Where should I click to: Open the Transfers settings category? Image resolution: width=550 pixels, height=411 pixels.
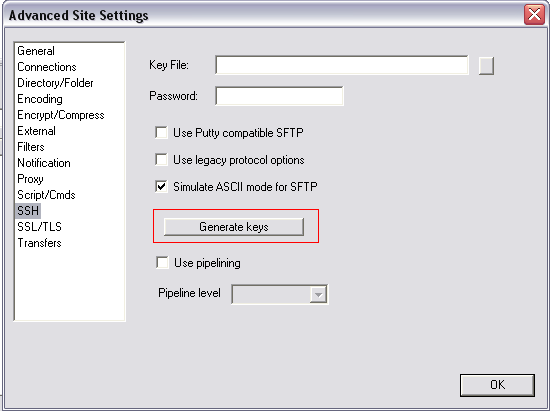coord(39,243)
